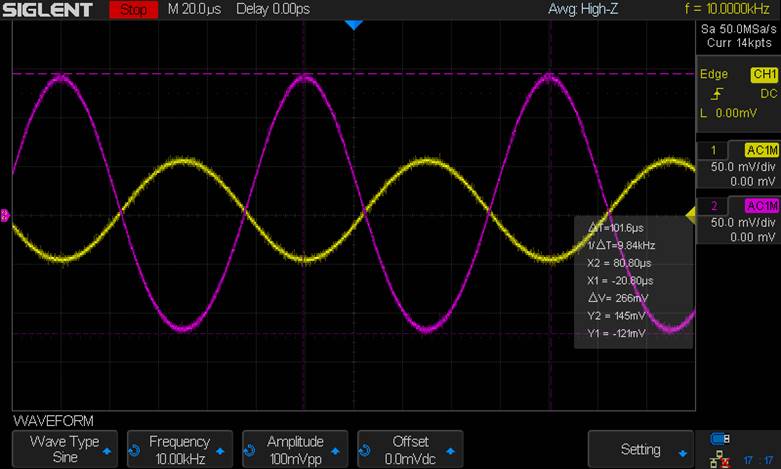This screenshot has width=781, height=469.
Task: Click the Offset softkey blue arrow
Action: 450,451
